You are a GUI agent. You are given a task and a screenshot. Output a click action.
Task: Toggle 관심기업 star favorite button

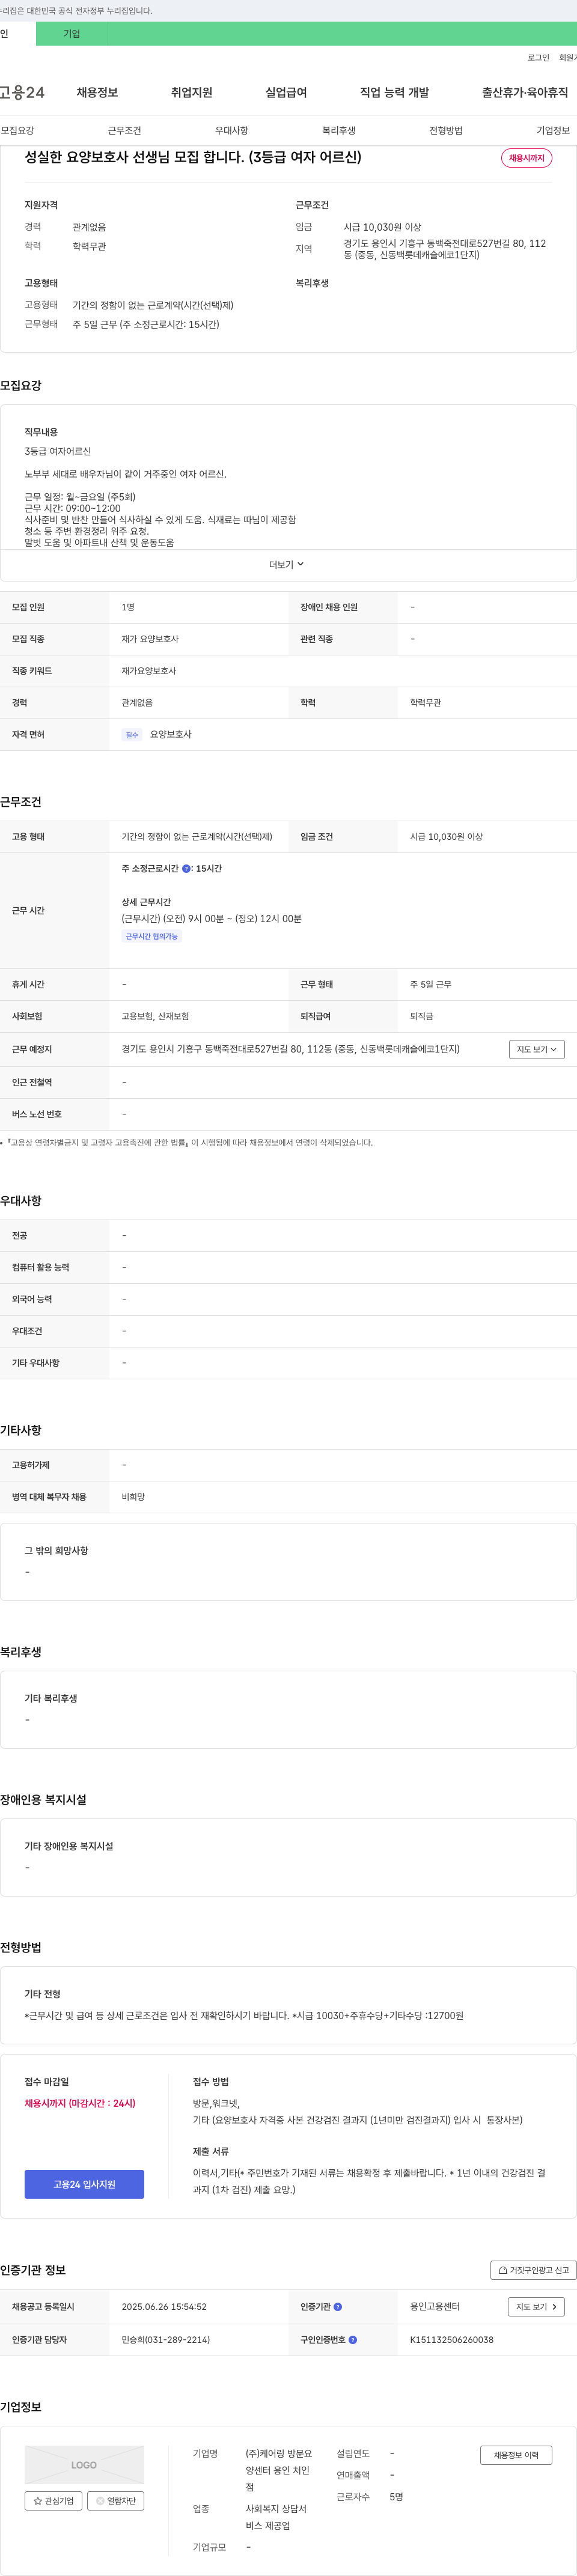point(54,2500)
